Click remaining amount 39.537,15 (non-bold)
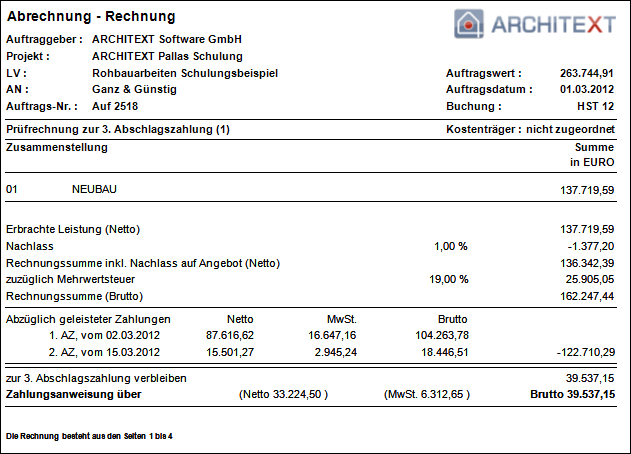Screen dimensions: 631x454 pyautogui.click(x=590, y=378)
